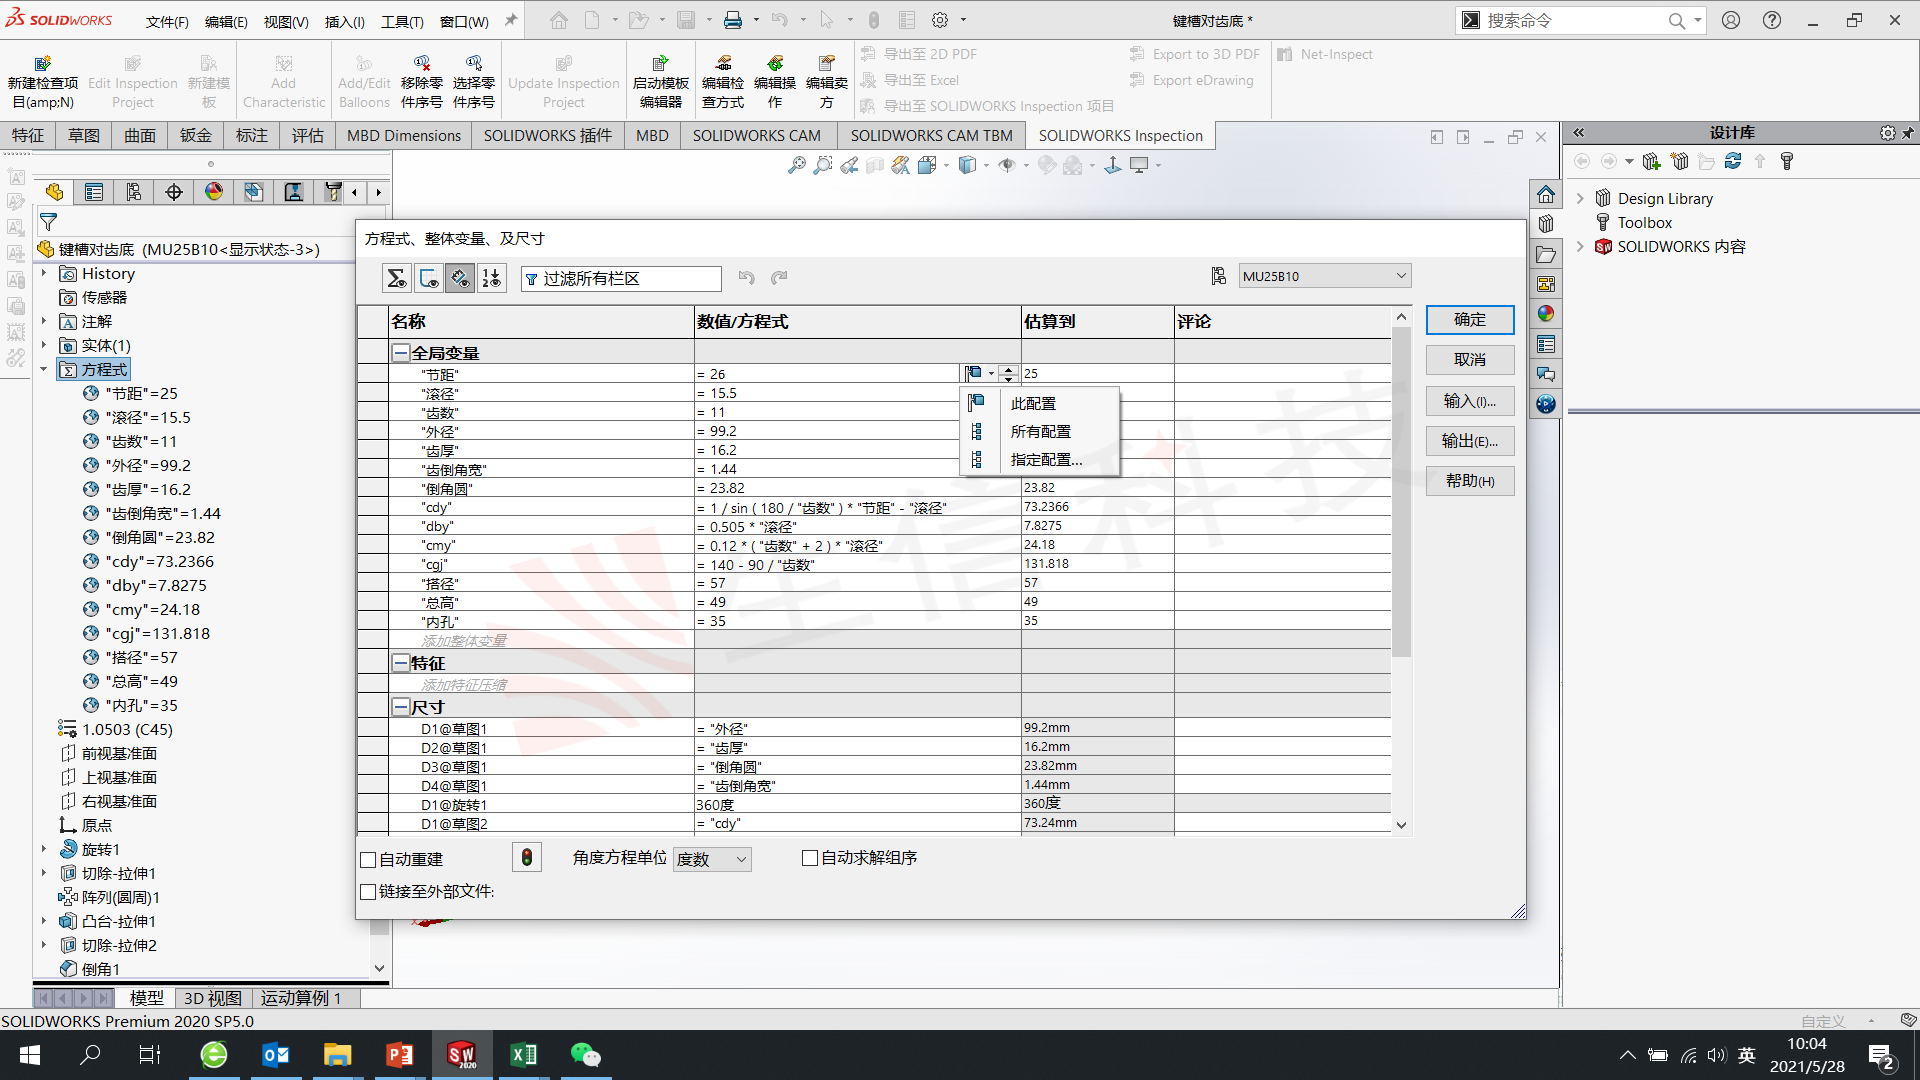Click the Add to Library icon in Design Library
Image resolution: width=1920 pixels, height=1080 pixels.
(1651, 161)
